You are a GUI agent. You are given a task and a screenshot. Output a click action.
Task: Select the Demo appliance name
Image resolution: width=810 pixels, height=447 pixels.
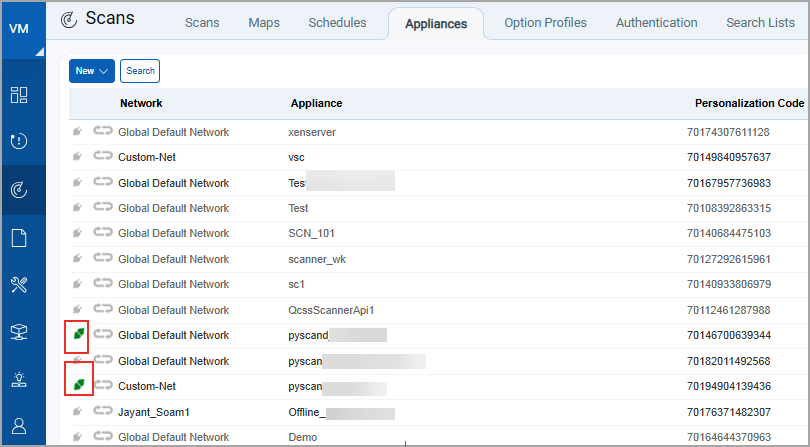[x=303, y=437]
